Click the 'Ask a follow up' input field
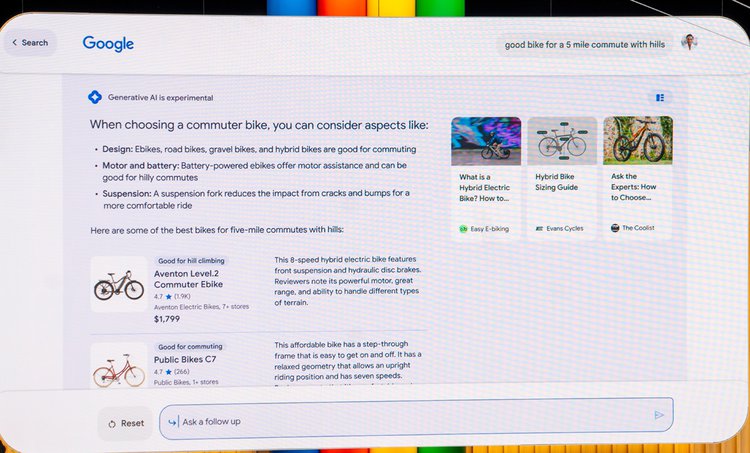This screenshot has height=453, width=750. click(416, 419)
